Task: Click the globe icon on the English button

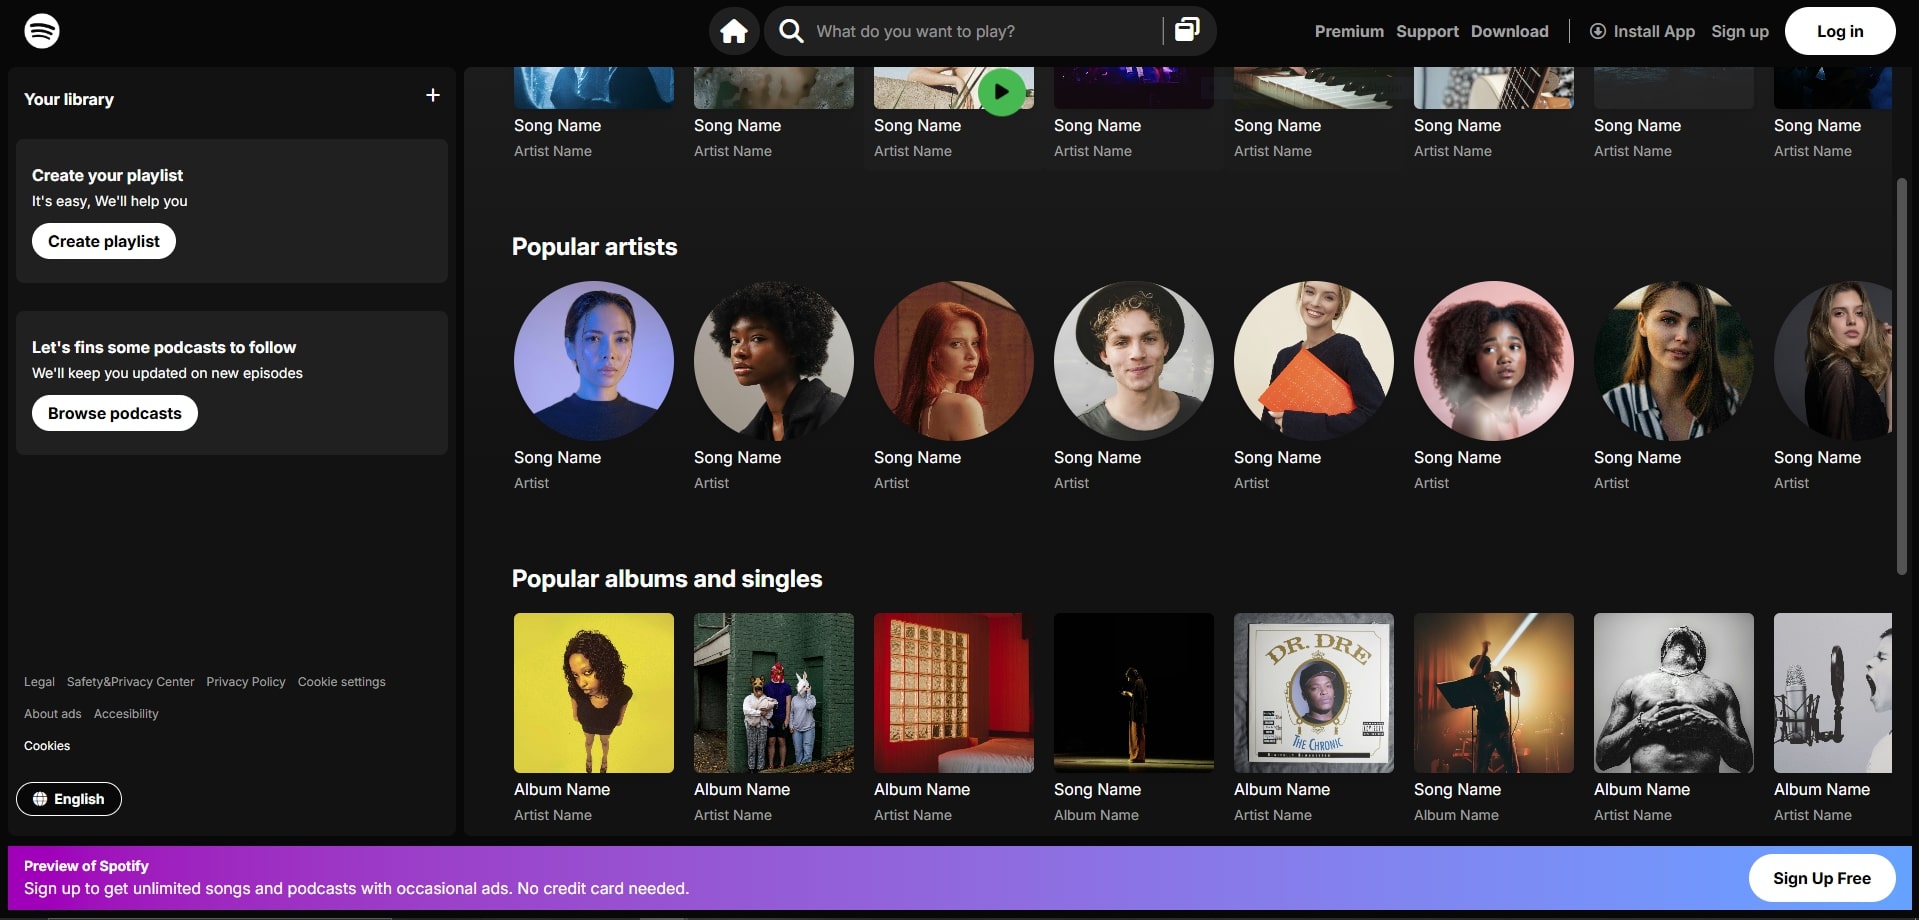Action: coord(40,798)
